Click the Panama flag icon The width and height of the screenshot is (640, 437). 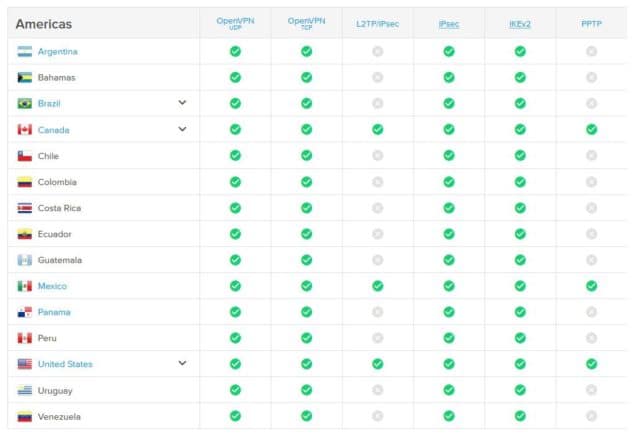(24, 312)
